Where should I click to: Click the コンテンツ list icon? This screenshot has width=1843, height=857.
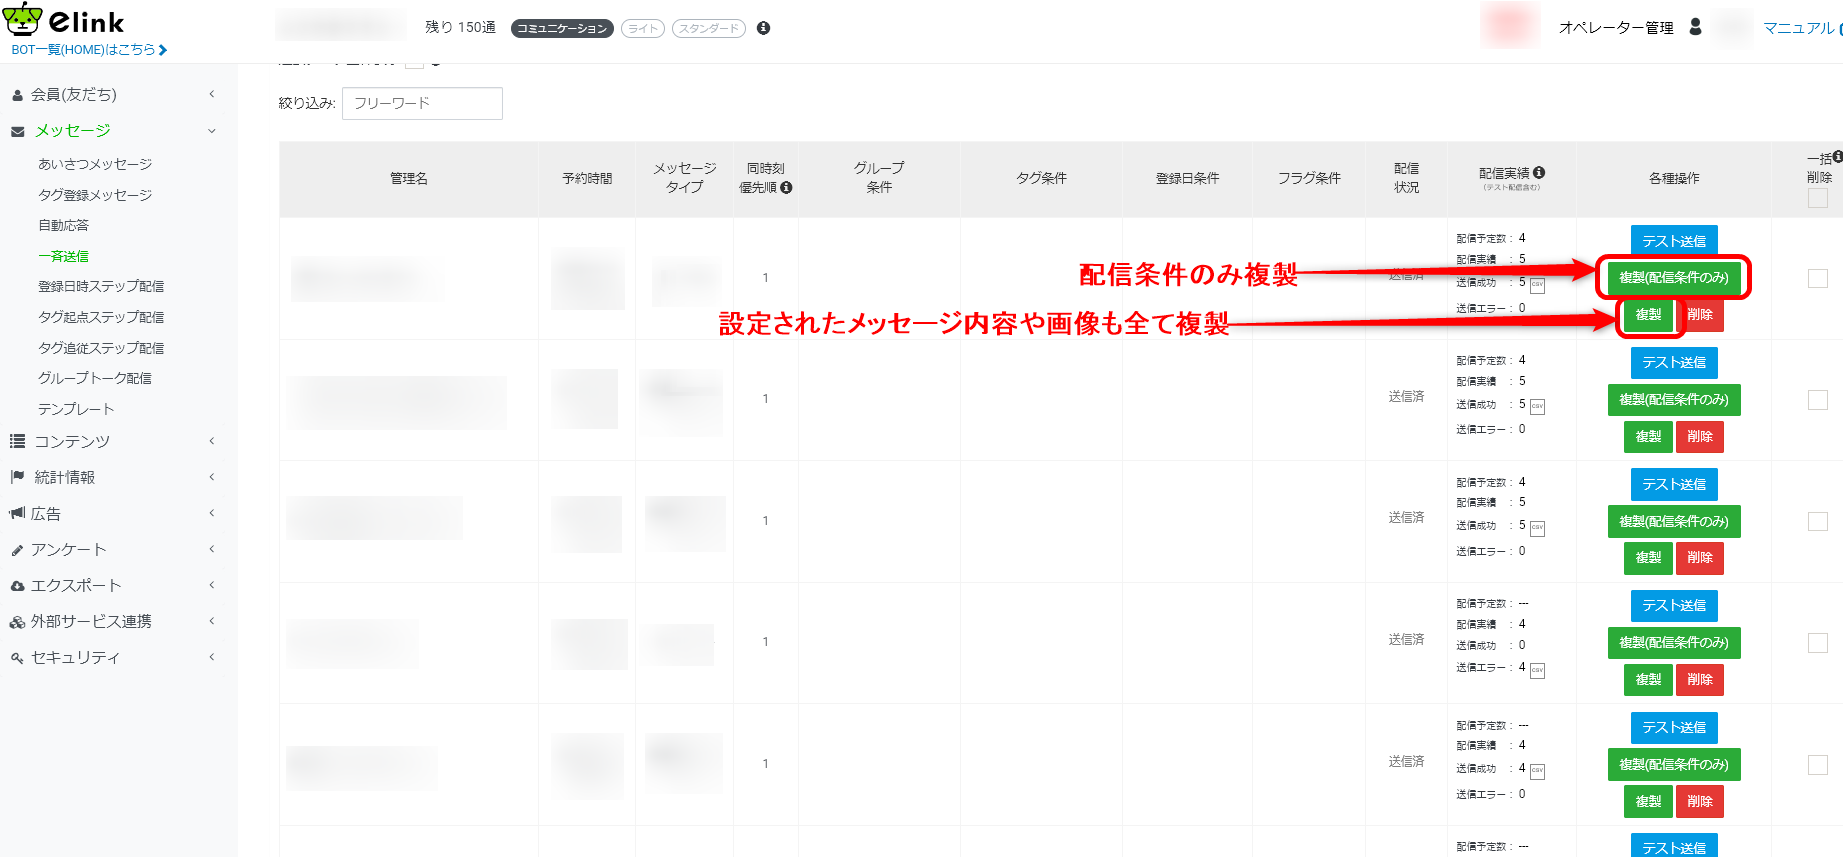(17, 441)
